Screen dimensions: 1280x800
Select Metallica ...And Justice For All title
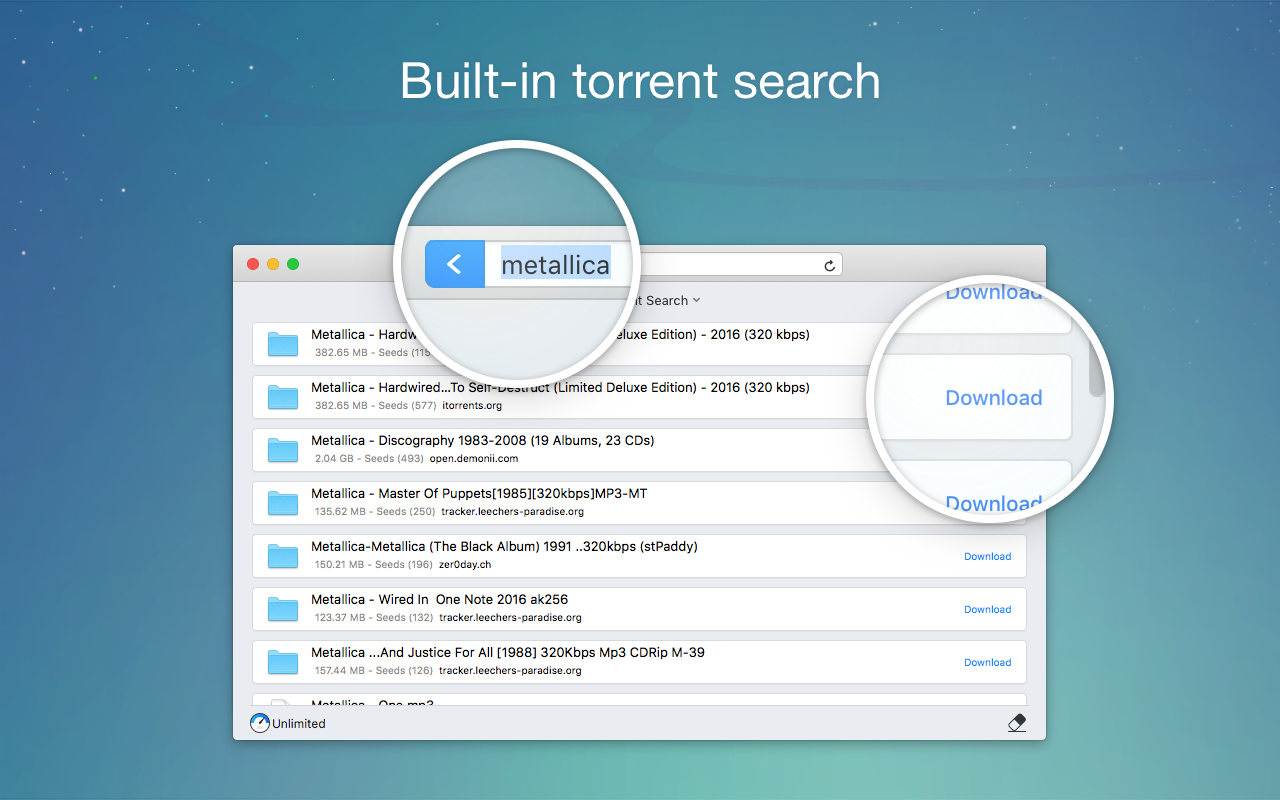tap(507, 652)
